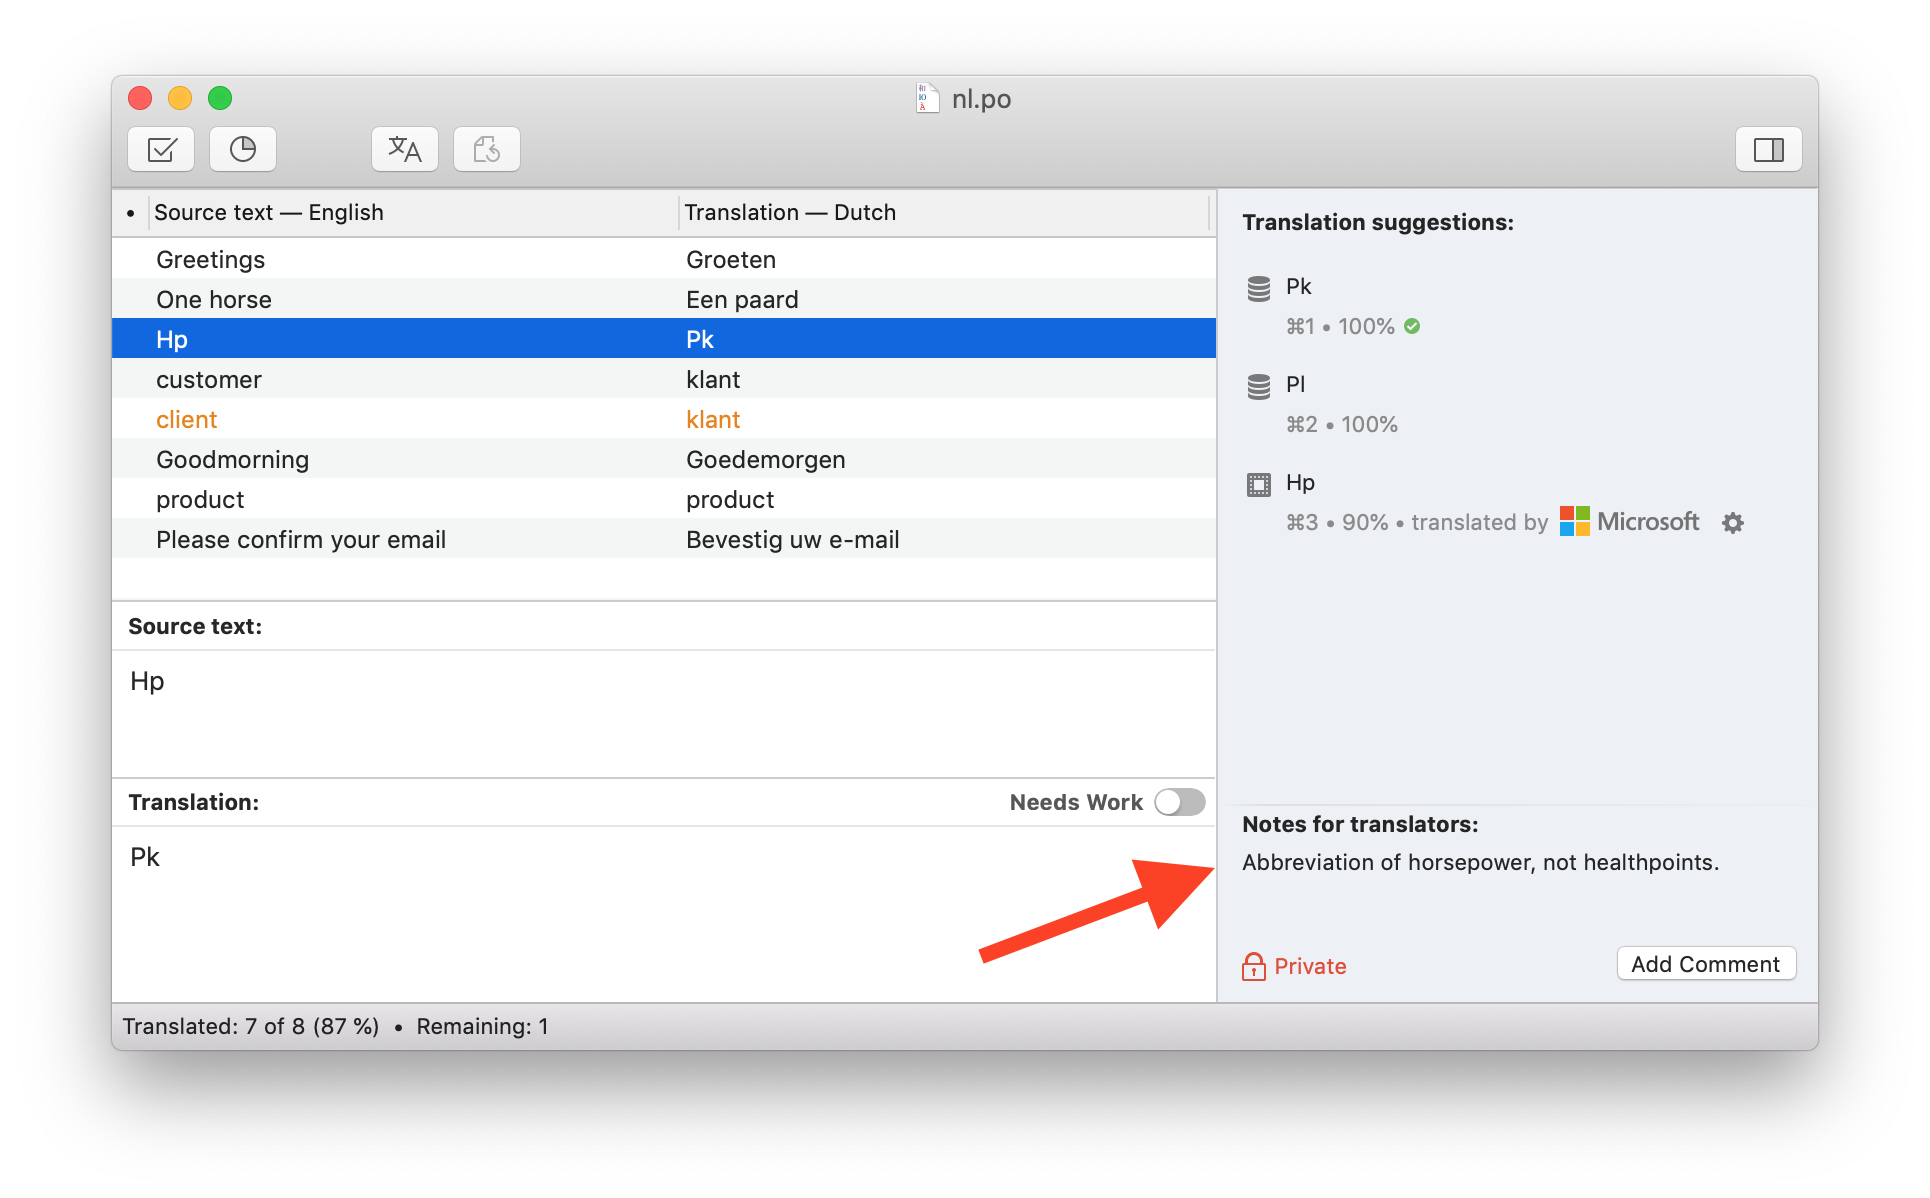Image resolution: width=1930 pixels, height=1198 pixels.
Task: Click machine translation icon beside Hp suggestion
Action: click(x=1259, y=485)
